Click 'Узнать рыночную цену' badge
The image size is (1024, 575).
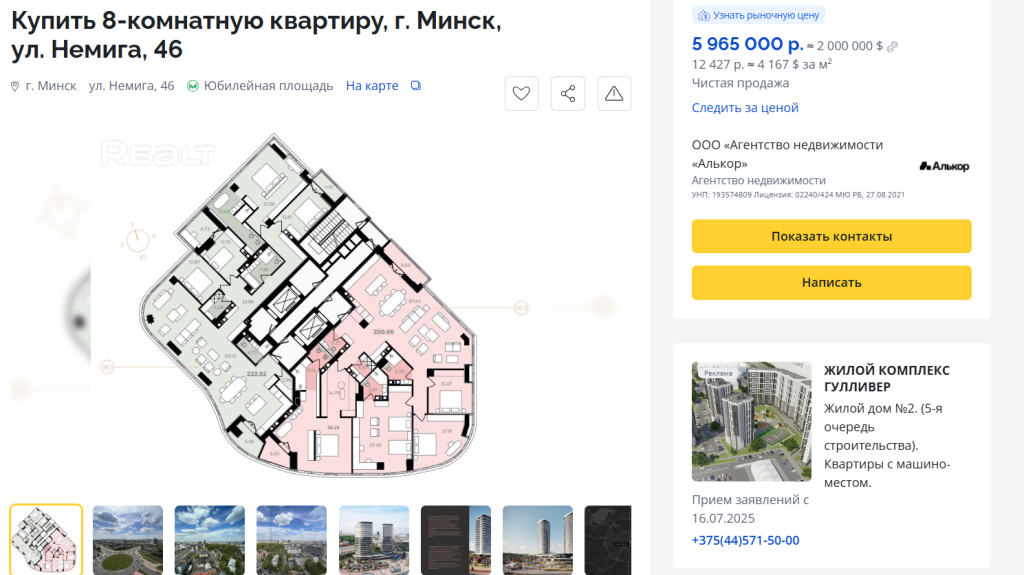click(x=758, y=15)
